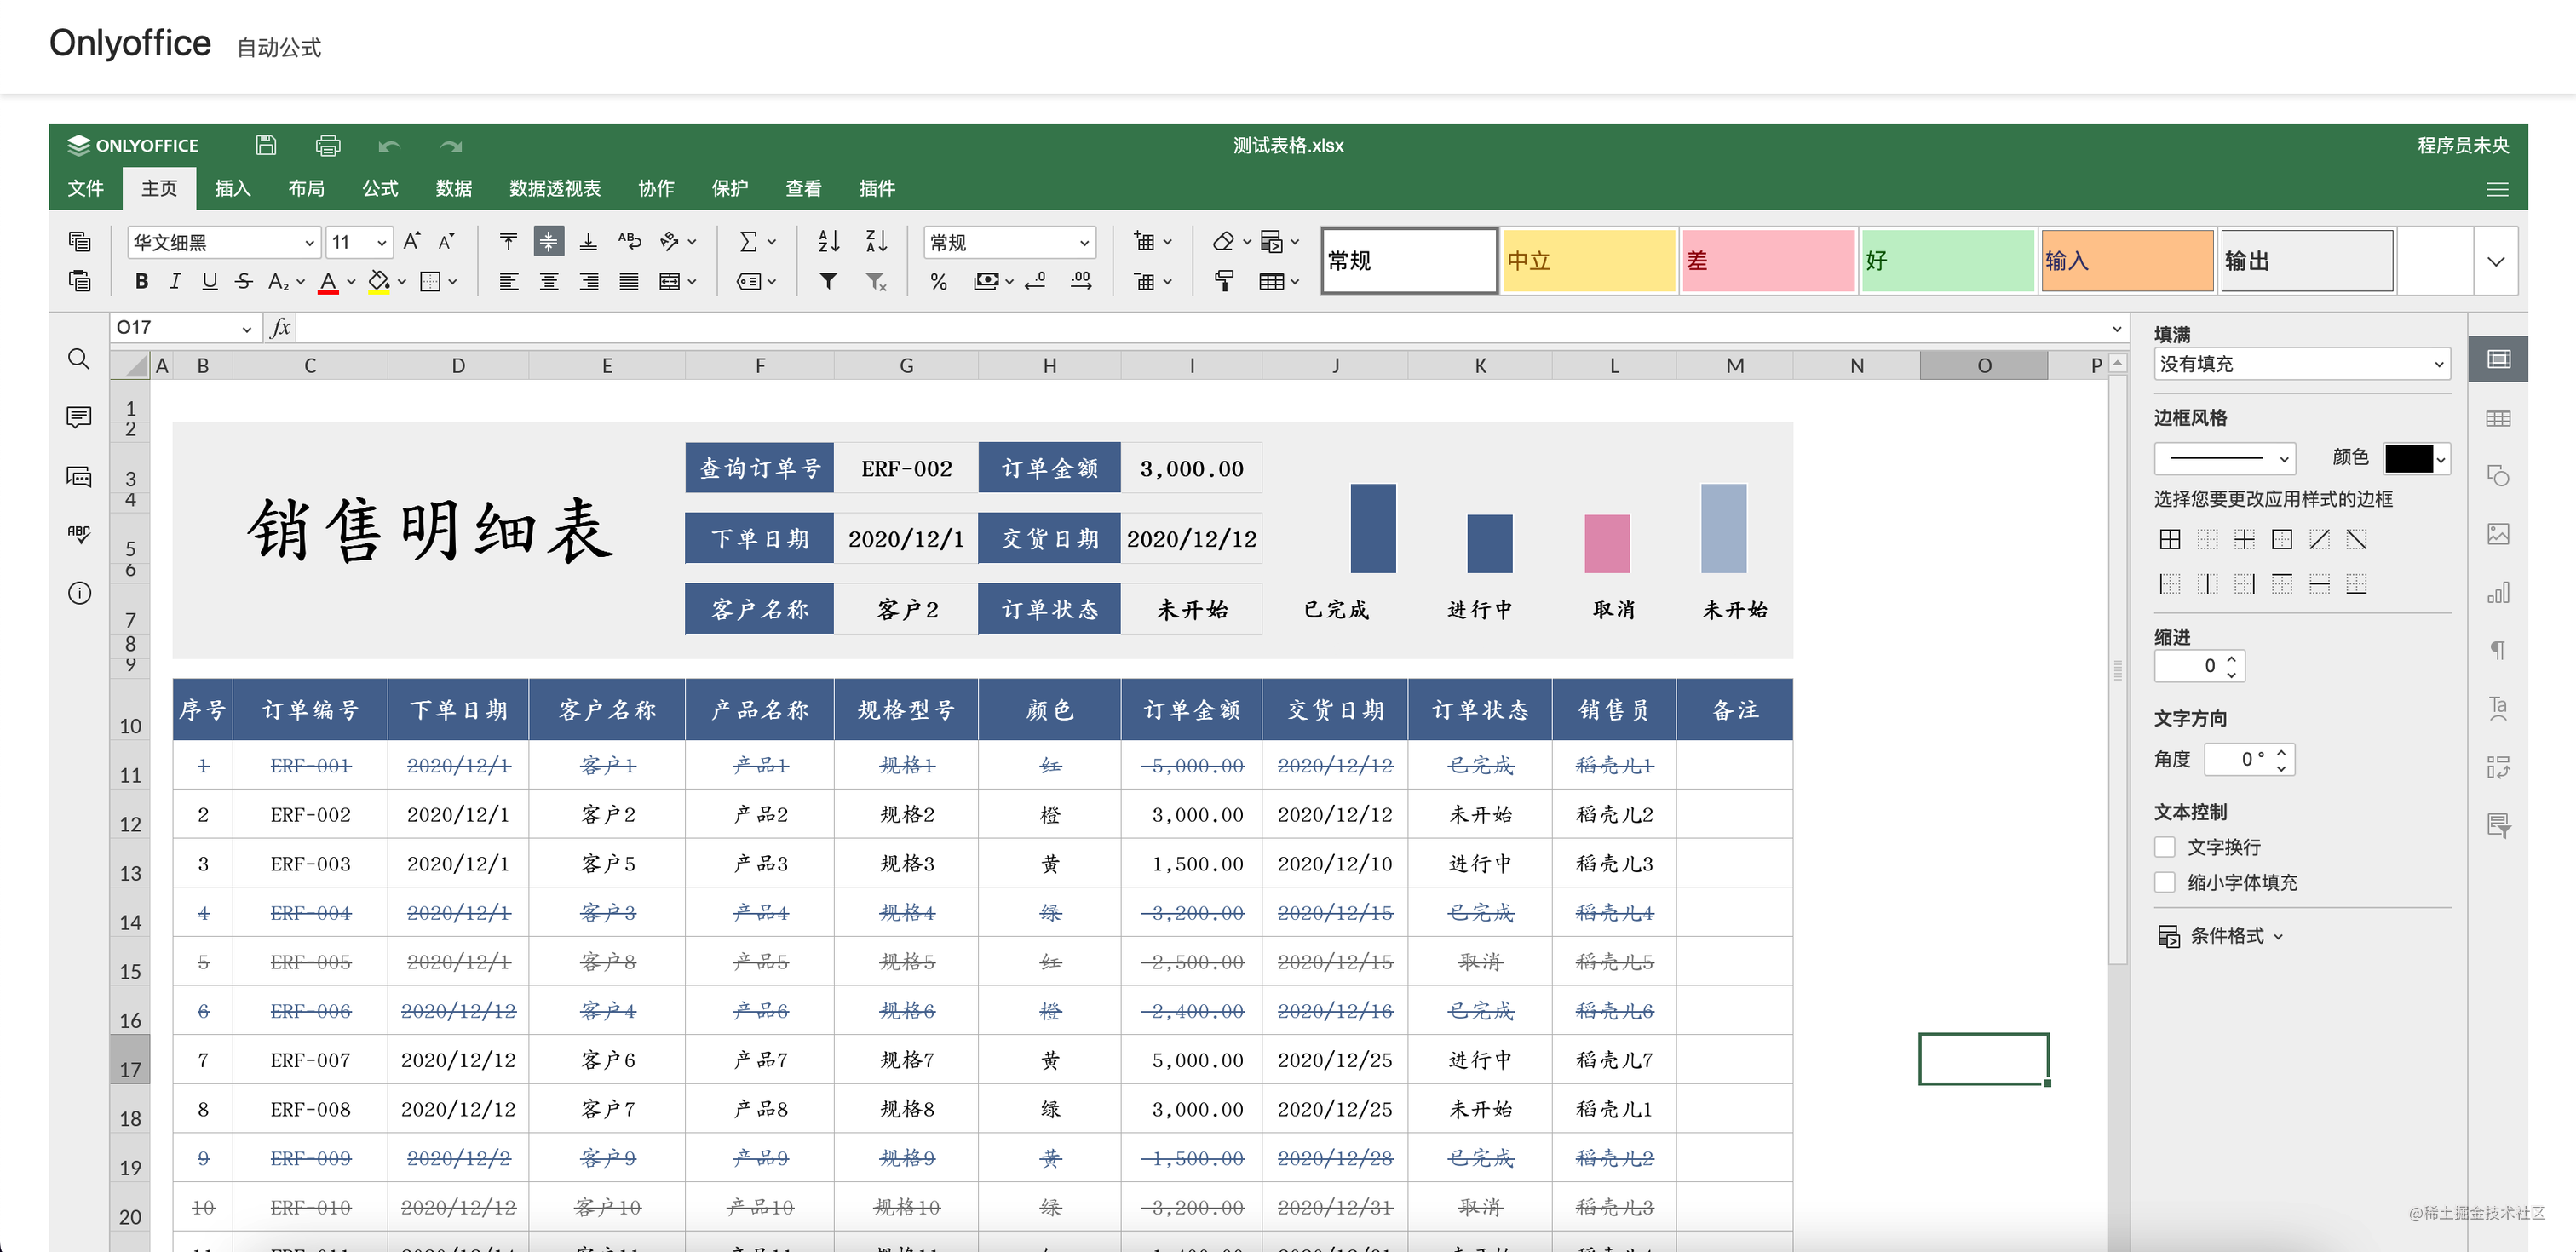
Task: Select the sort ascending icon
Action: click(827, 241)
